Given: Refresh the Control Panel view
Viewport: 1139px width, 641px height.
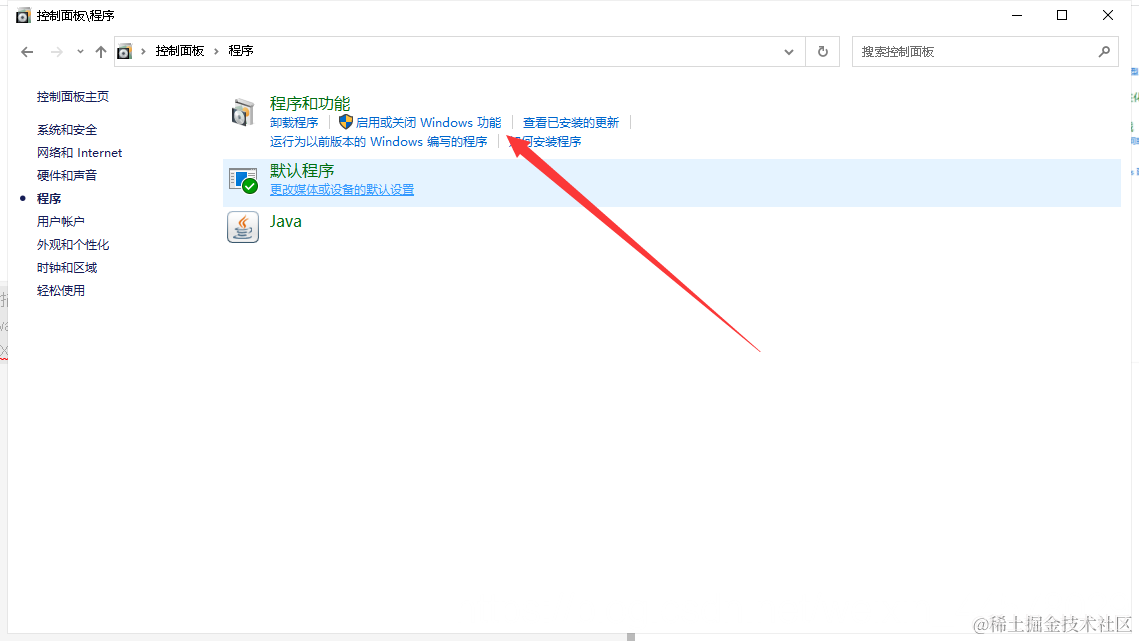Looking at the screenshot, I should pyautogui.click(x=822, y=52).
